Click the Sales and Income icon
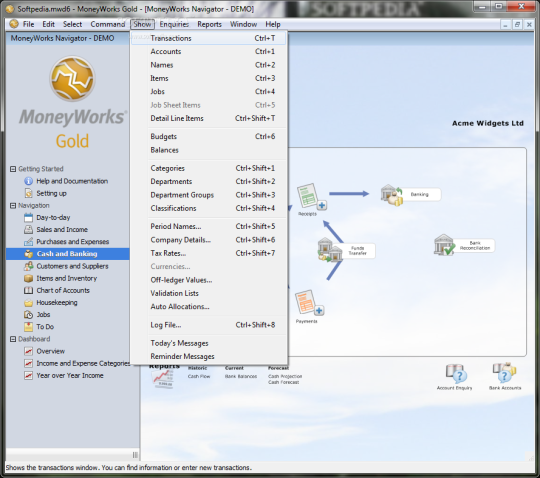 tap(29, 230)
